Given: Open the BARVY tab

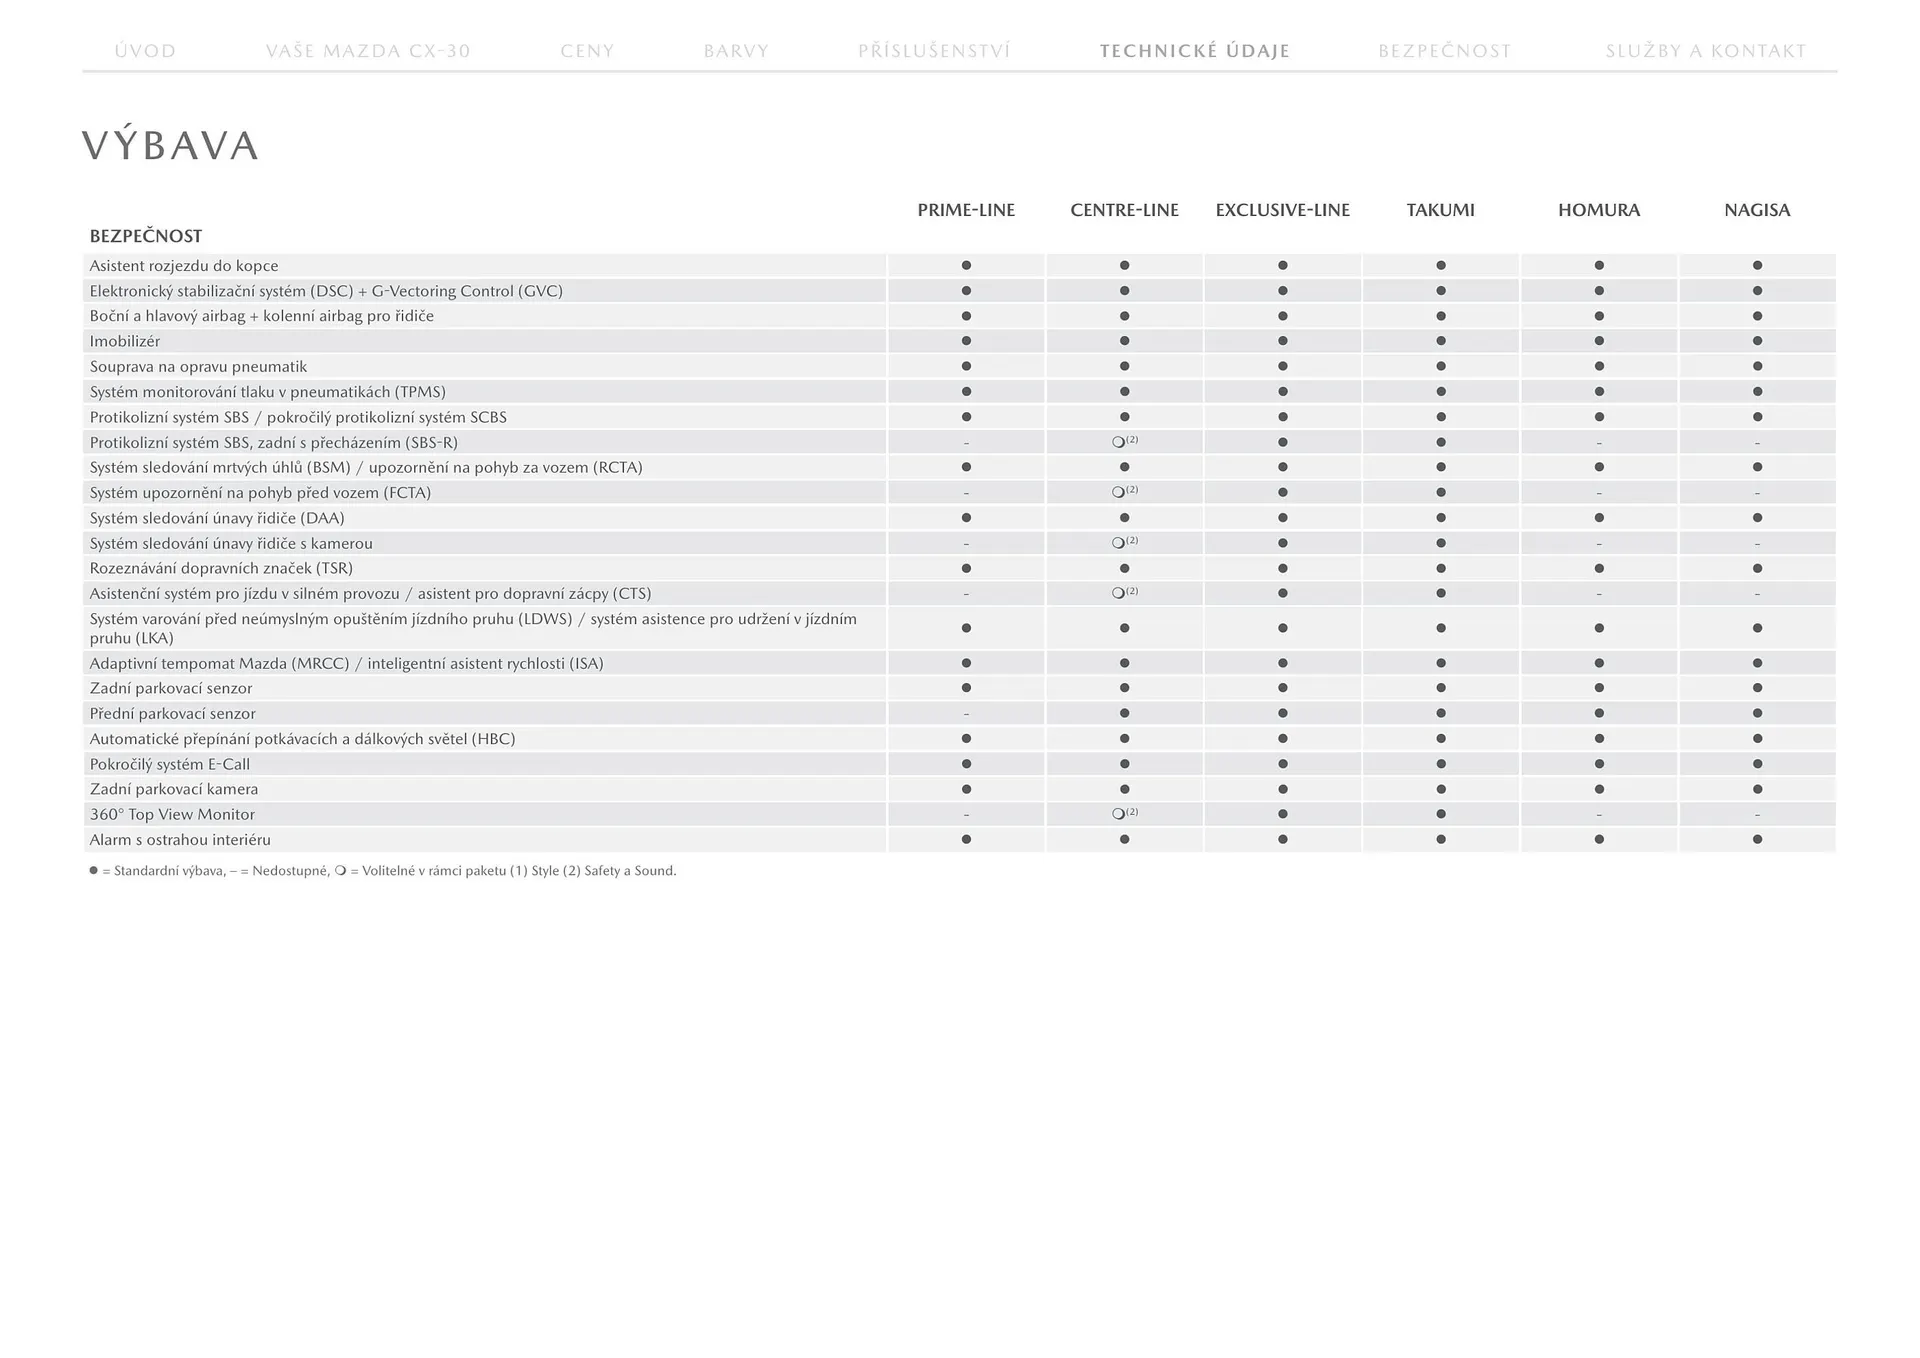Looking at the screenshot, I should point(736,51).
